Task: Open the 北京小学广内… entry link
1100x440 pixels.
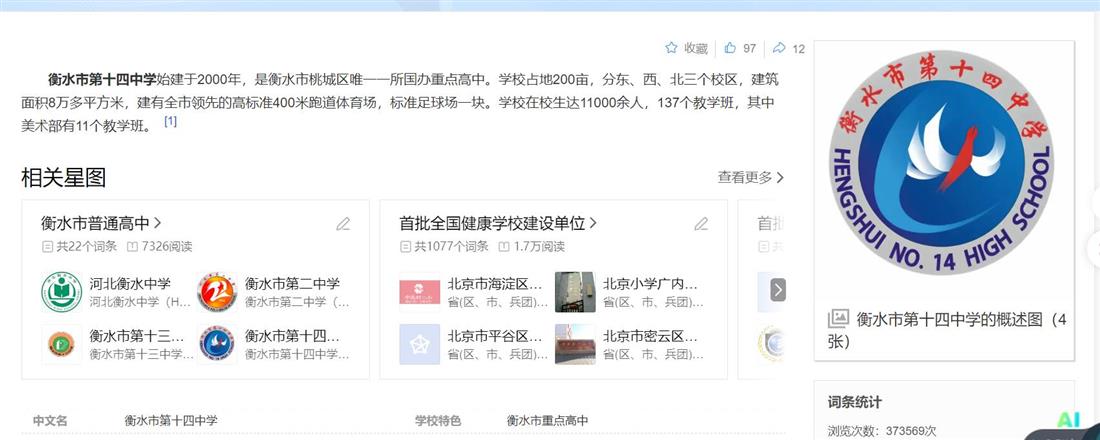Action: pyautogui.click(x=650, y=284)
